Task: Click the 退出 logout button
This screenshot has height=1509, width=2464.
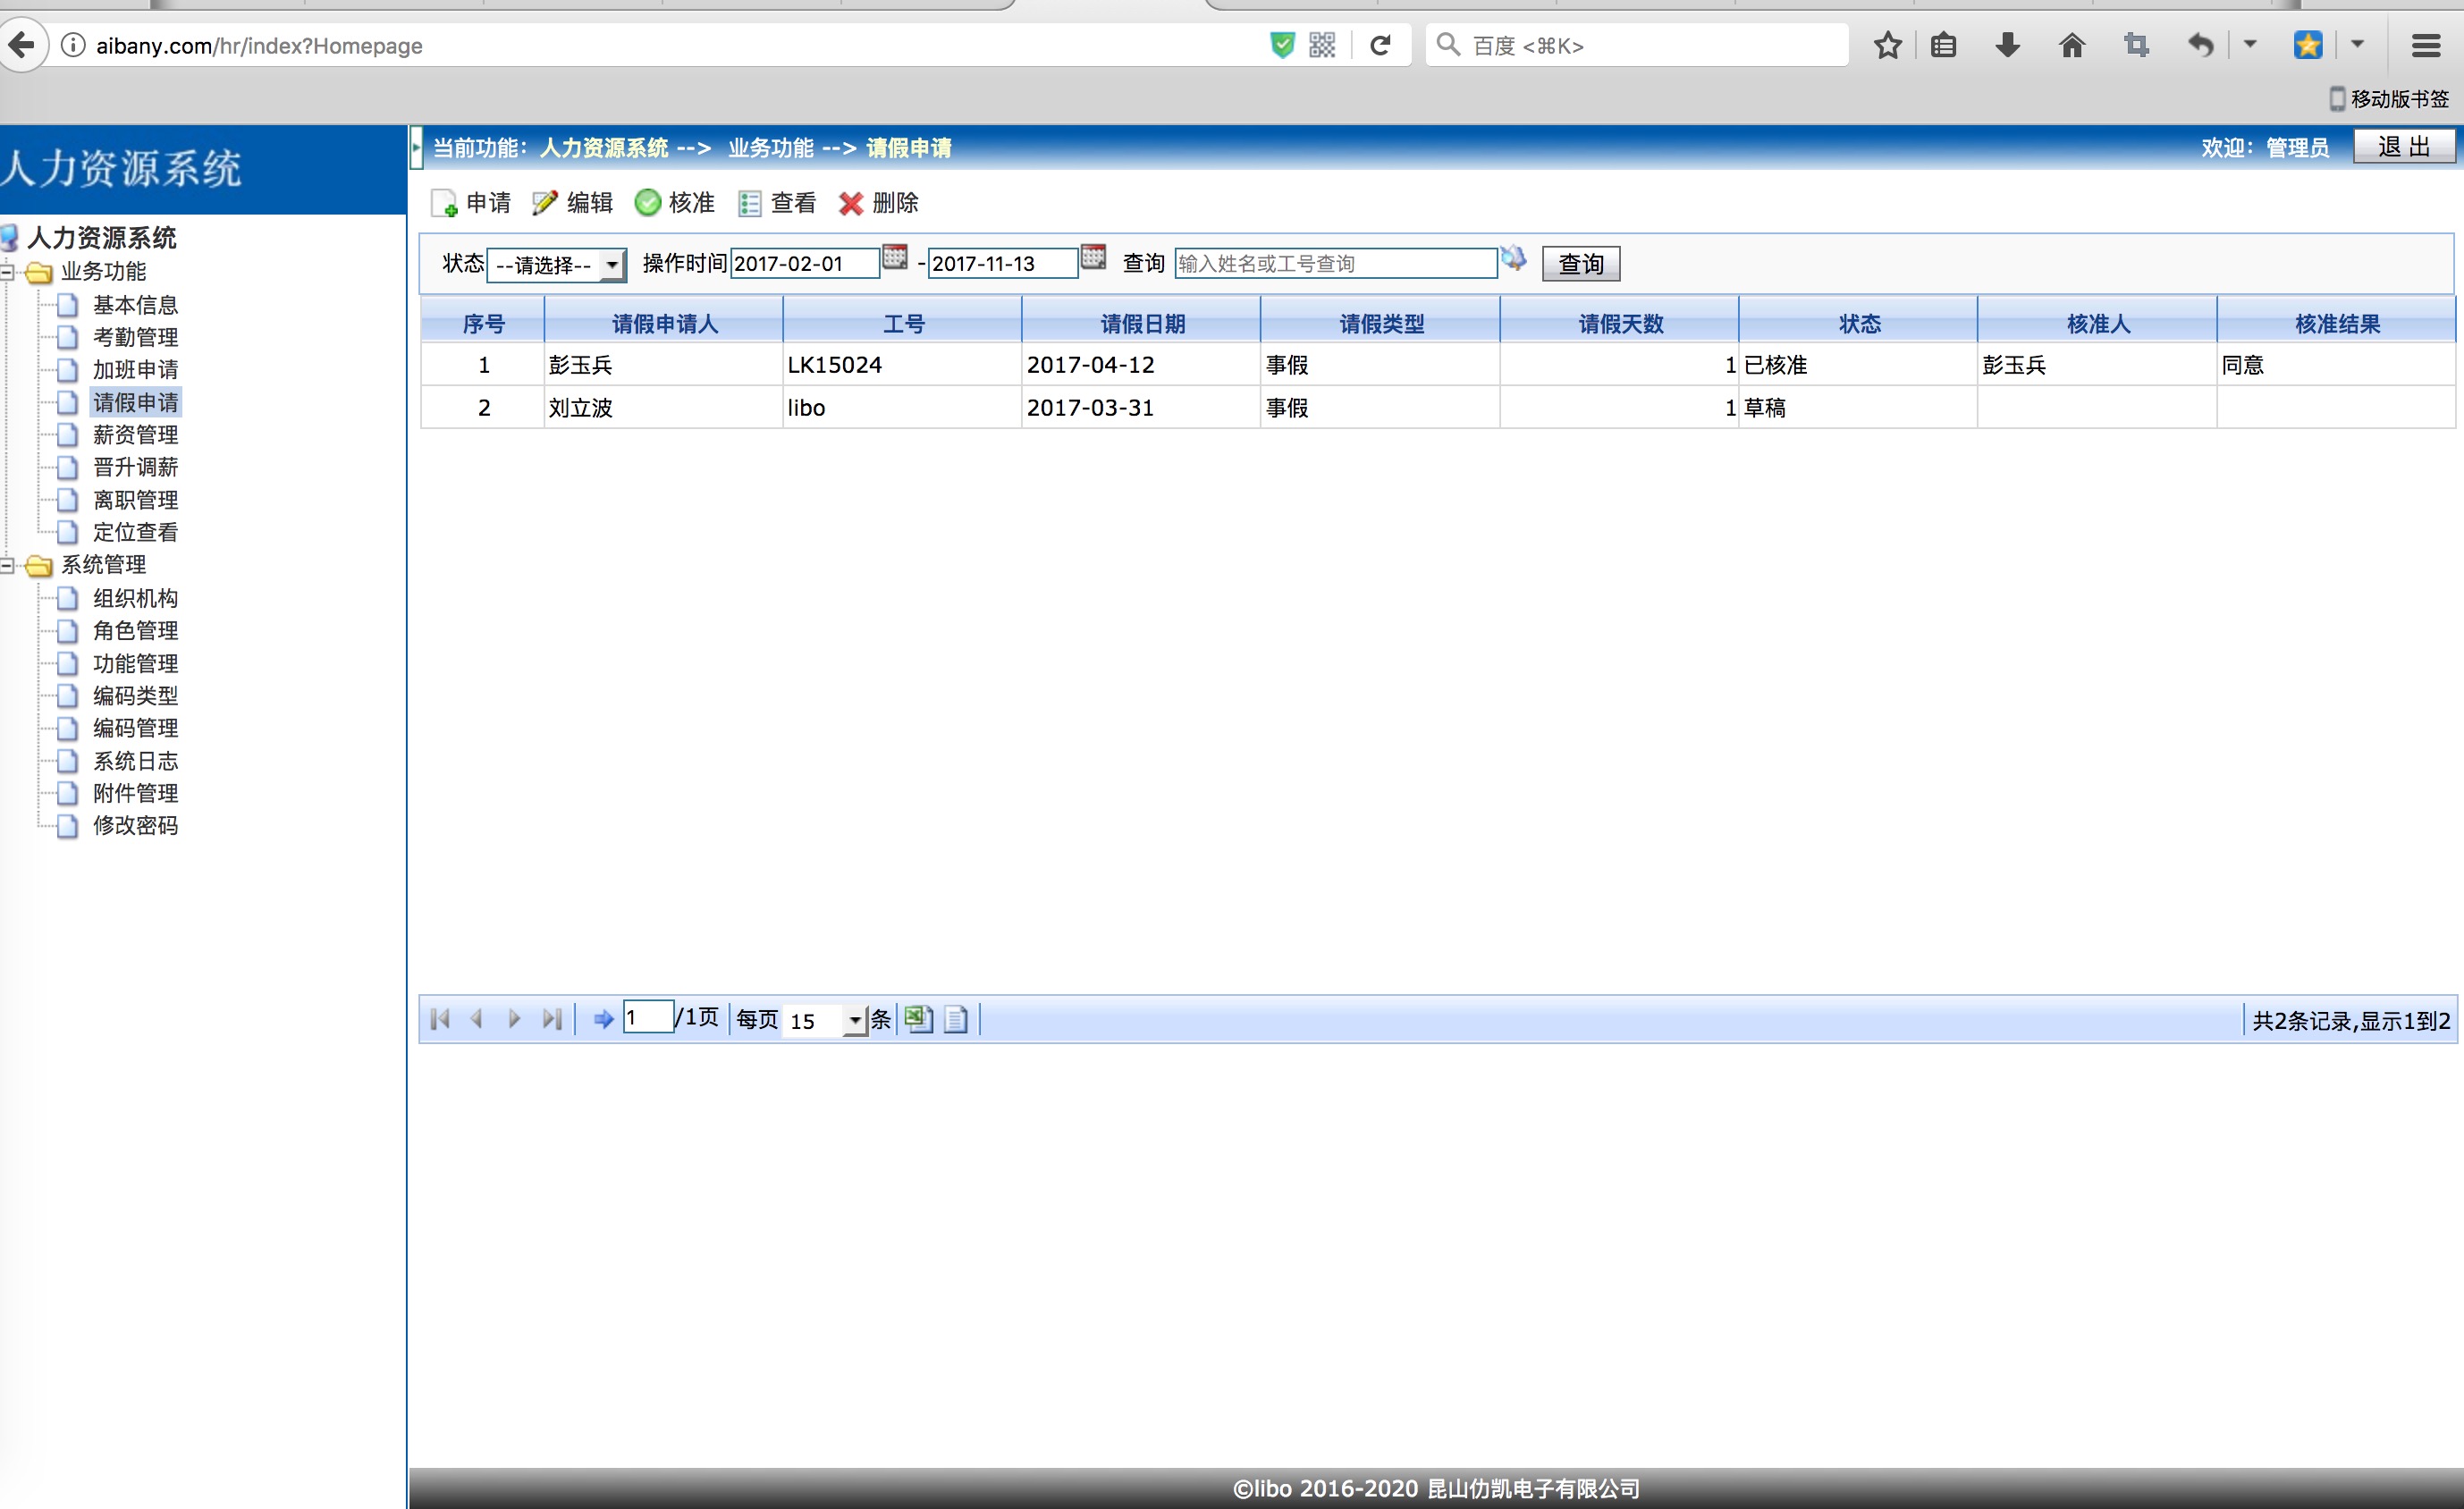Action: pyautogui.click(x=2403, y=147)
